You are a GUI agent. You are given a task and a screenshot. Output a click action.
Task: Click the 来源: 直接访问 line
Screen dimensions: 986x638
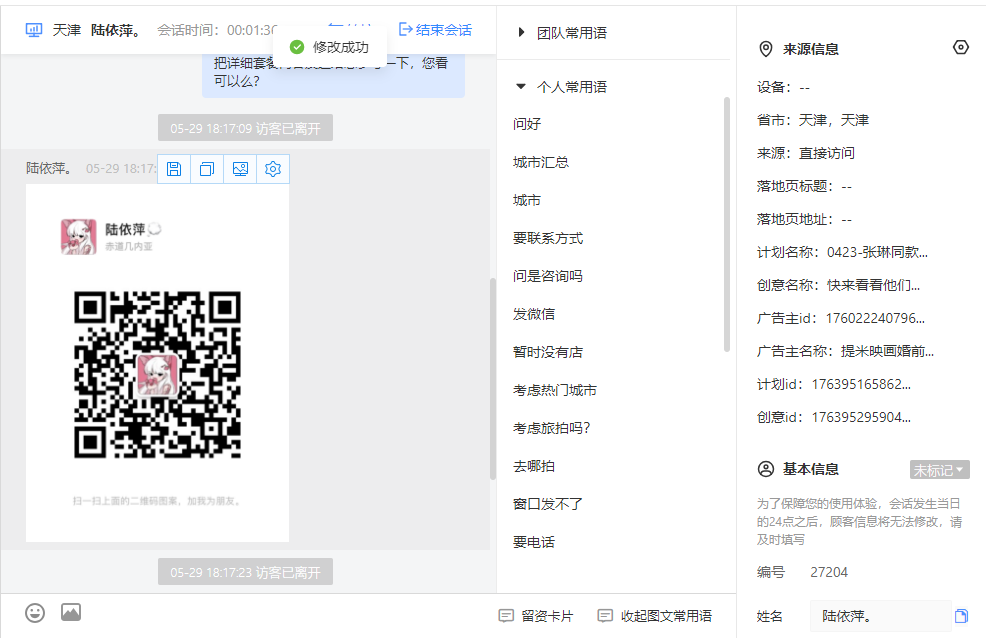pyautogui.click(x=806, y=153)
